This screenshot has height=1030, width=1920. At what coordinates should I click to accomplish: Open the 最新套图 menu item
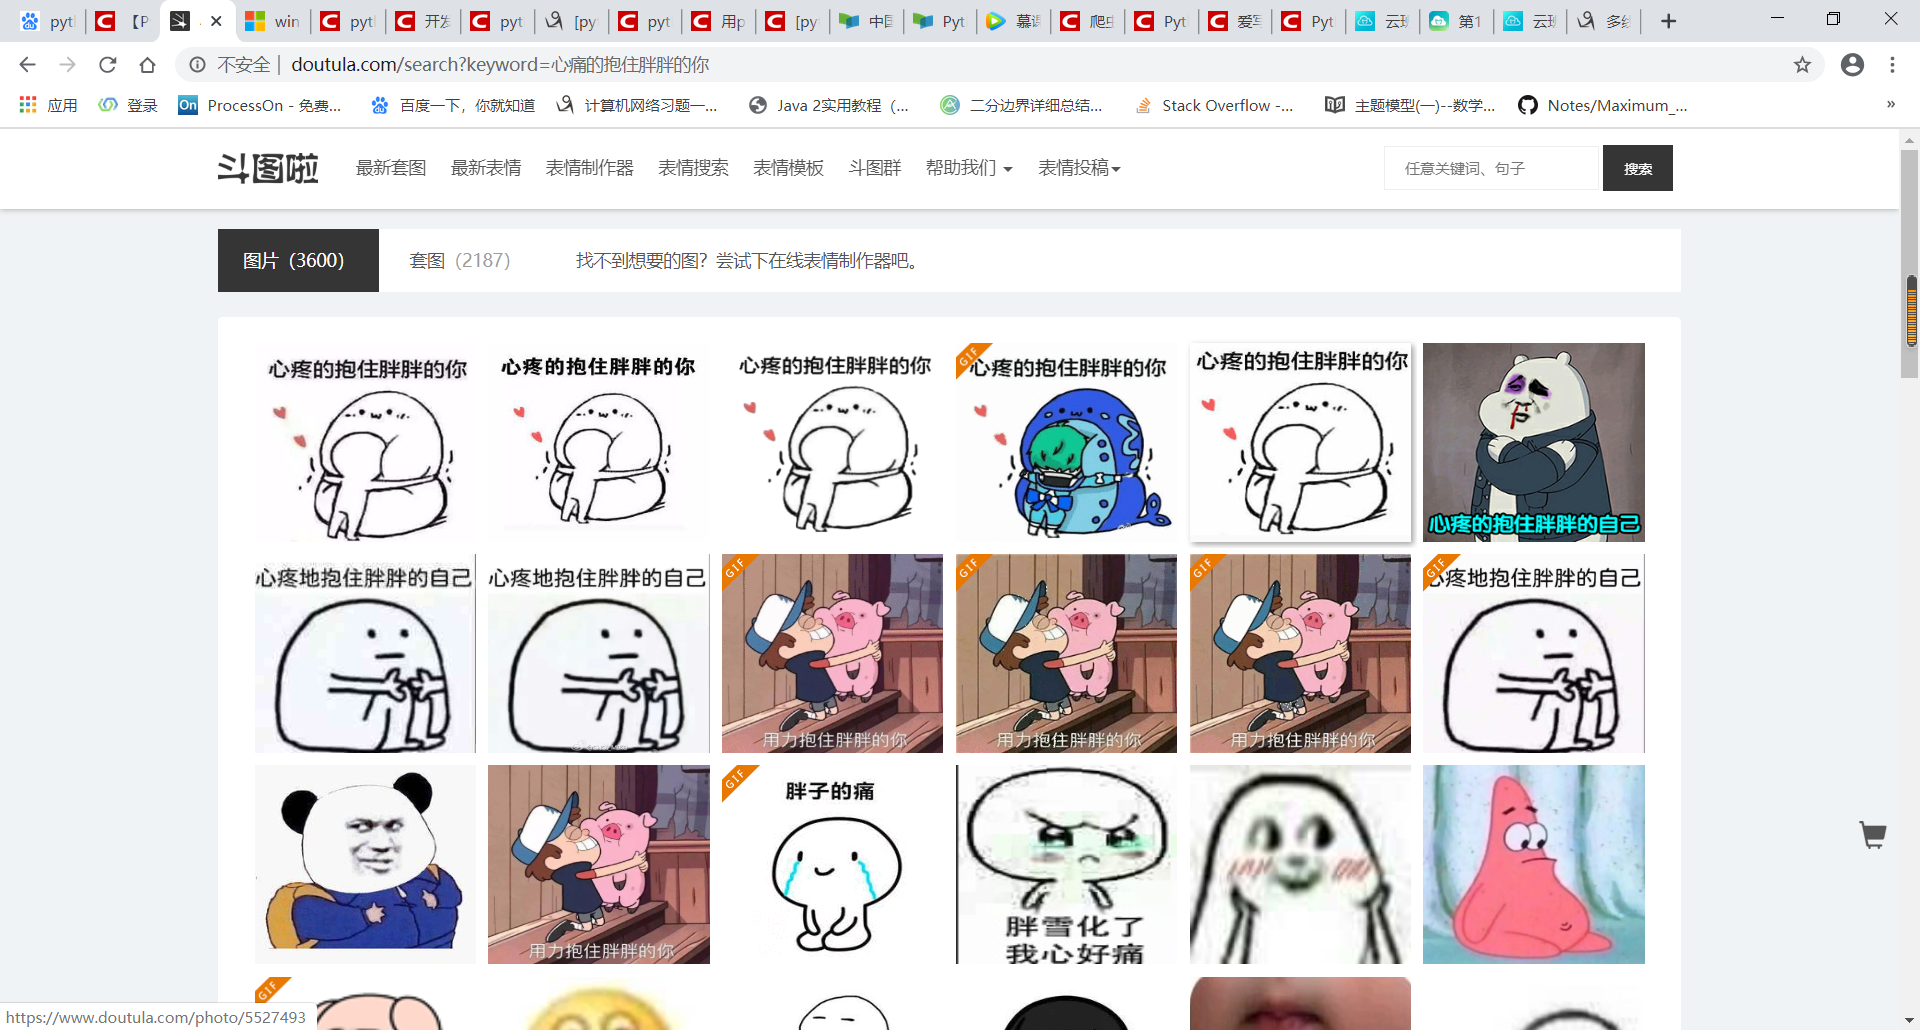[x=391, y=168]
